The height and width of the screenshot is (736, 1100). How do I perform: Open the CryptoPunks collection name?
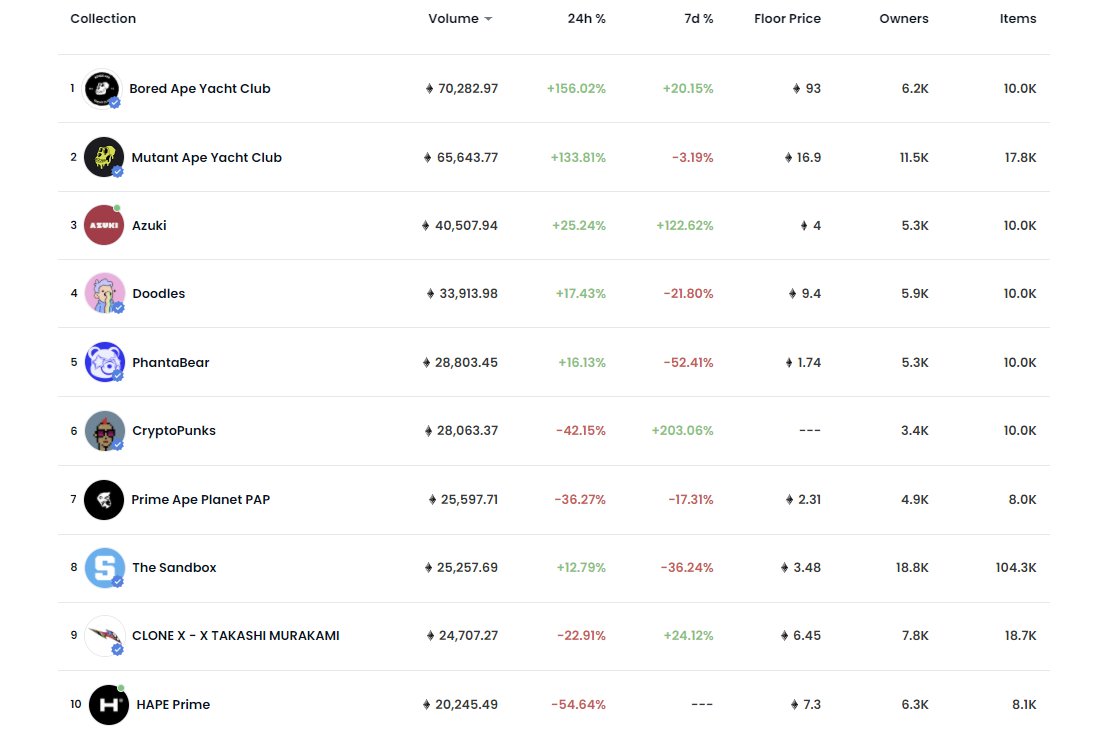pyautogui.click(x=174, y=431)
